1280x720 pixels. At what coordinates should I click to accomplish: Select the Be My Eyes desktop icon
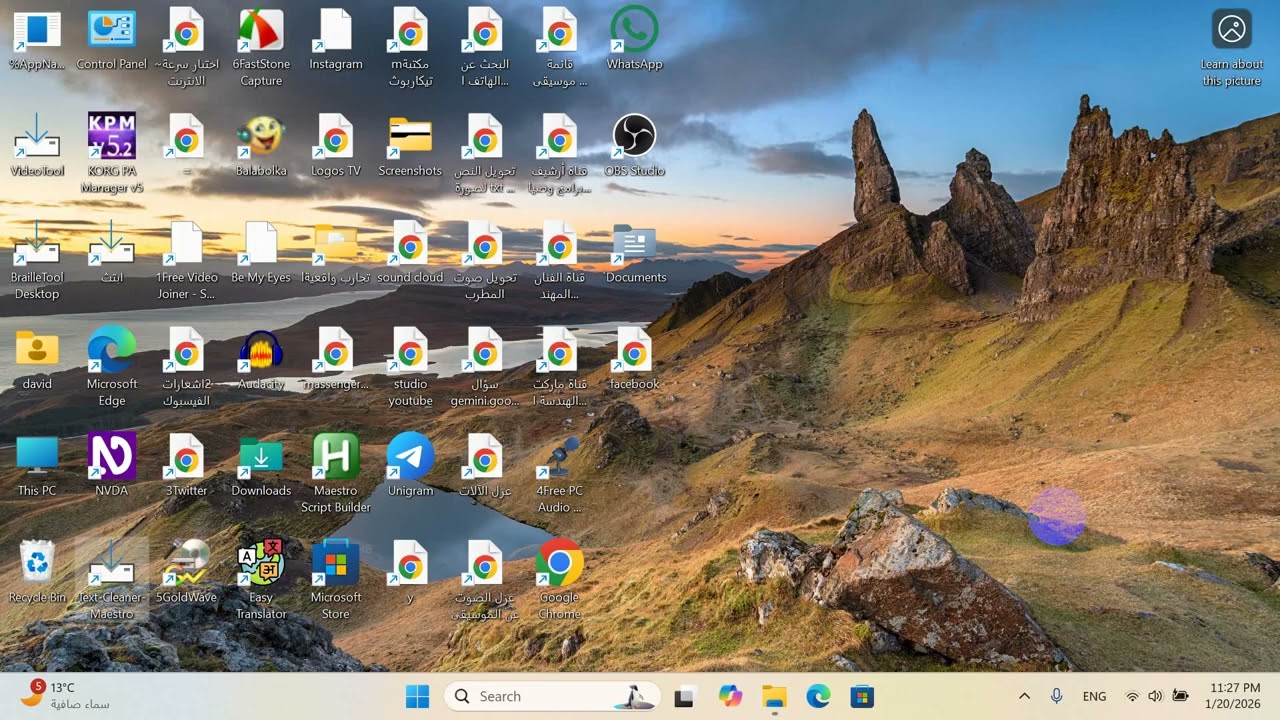[x=261, y=253]
